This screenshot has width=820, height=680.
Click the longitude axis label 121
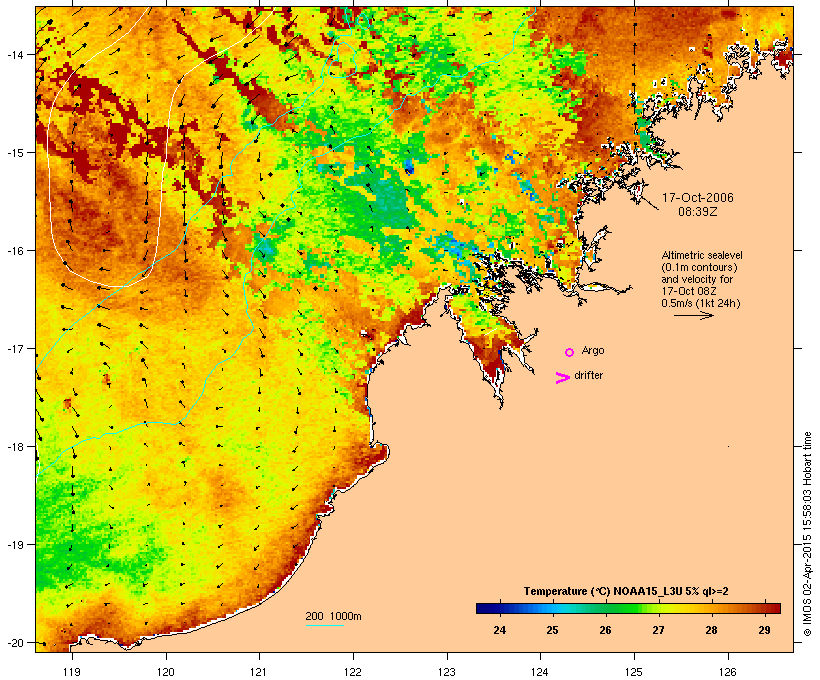click(259, 672)
